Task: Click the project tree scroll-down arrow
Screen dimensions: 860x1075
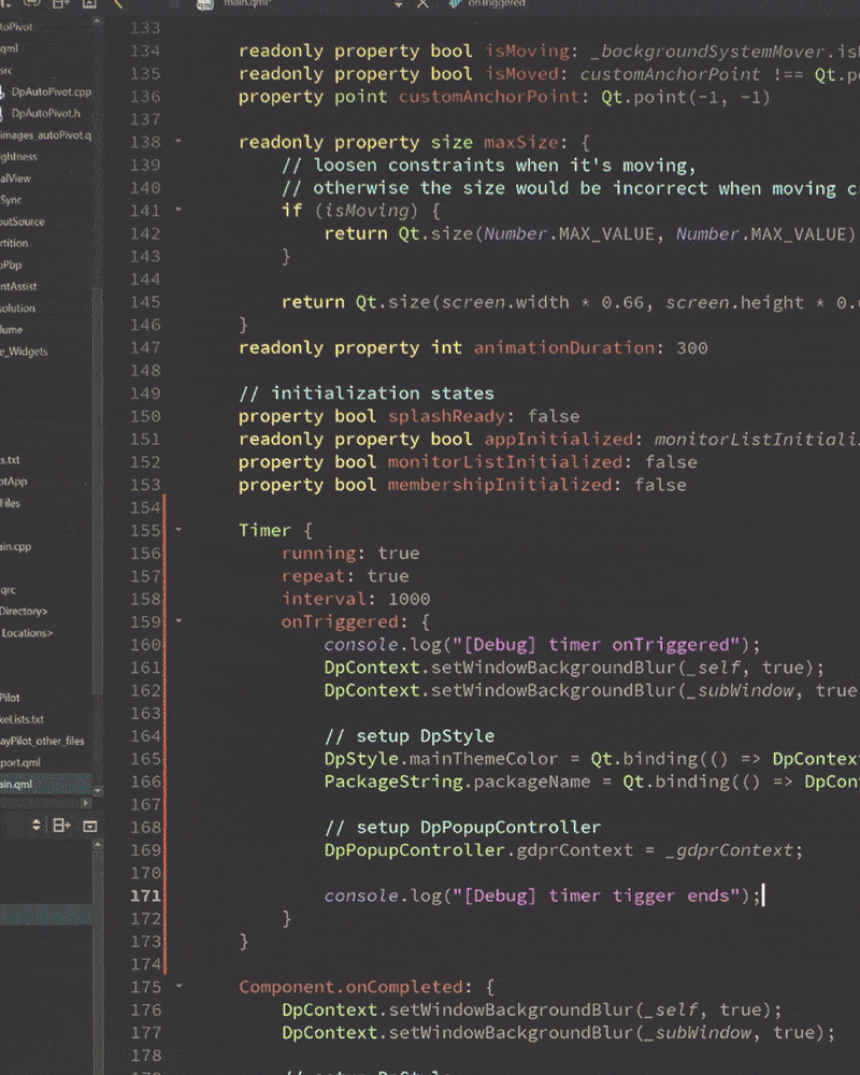Action: tap(97, 791)
